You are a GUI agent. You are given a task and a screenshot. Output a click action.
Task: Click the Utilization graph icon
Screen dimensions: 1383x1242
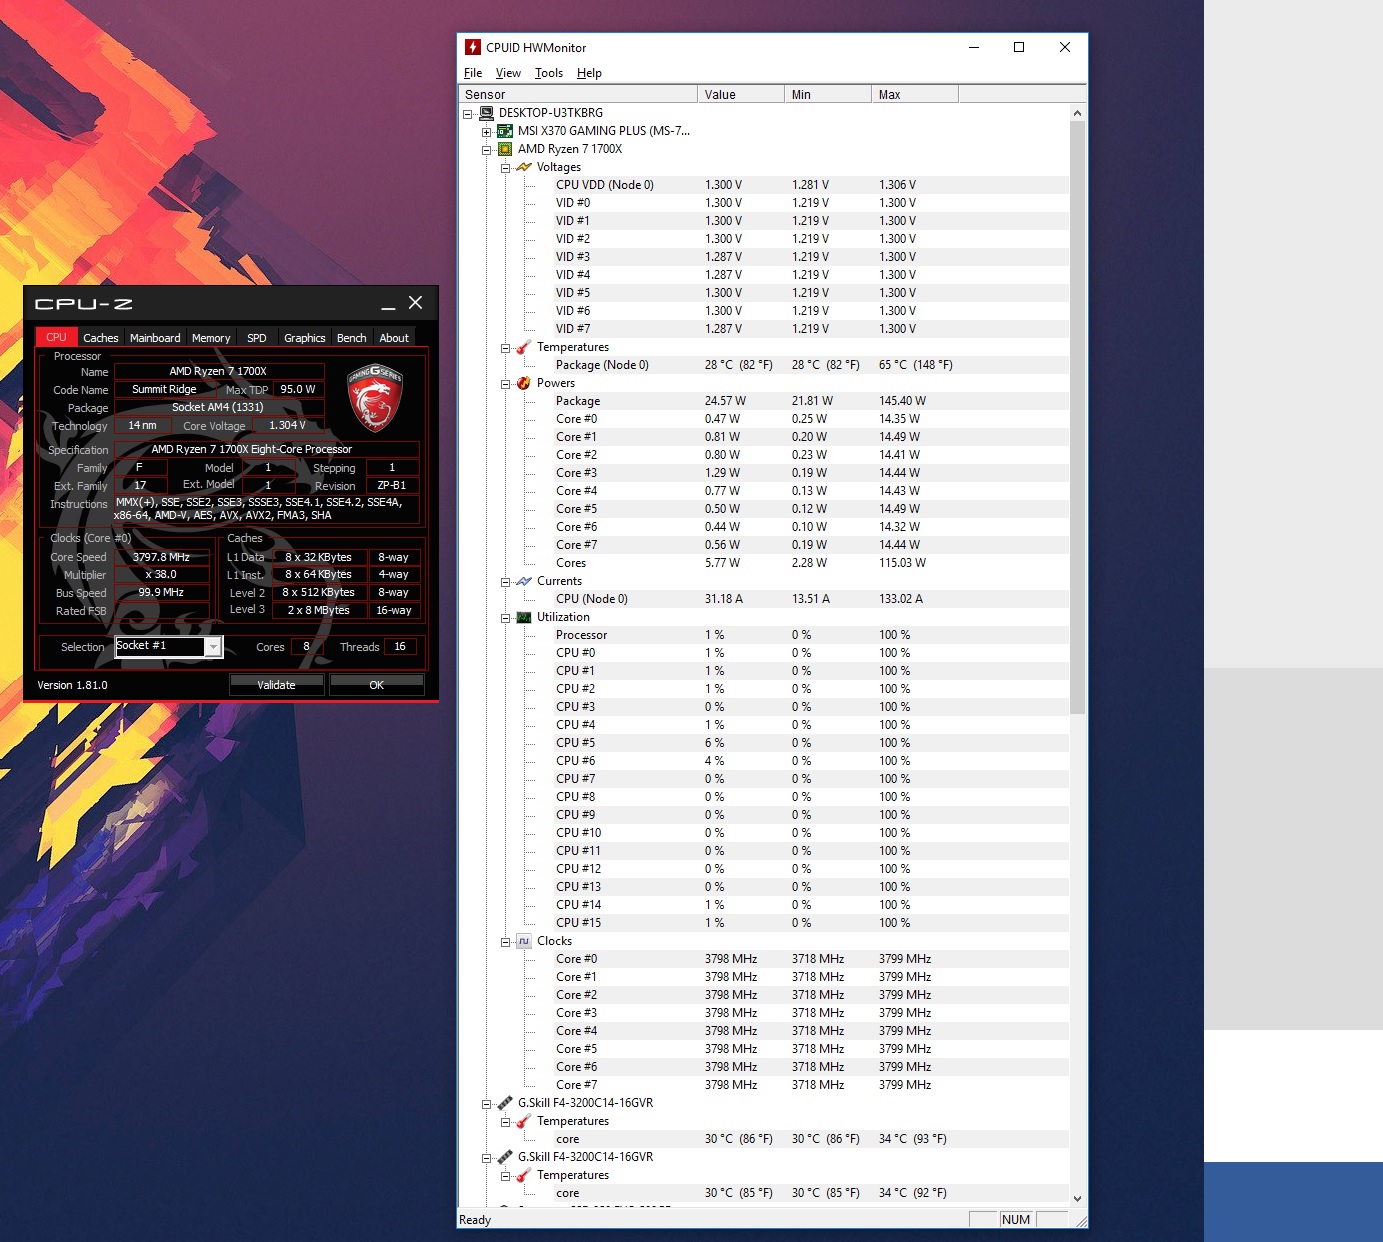[524, 617]
